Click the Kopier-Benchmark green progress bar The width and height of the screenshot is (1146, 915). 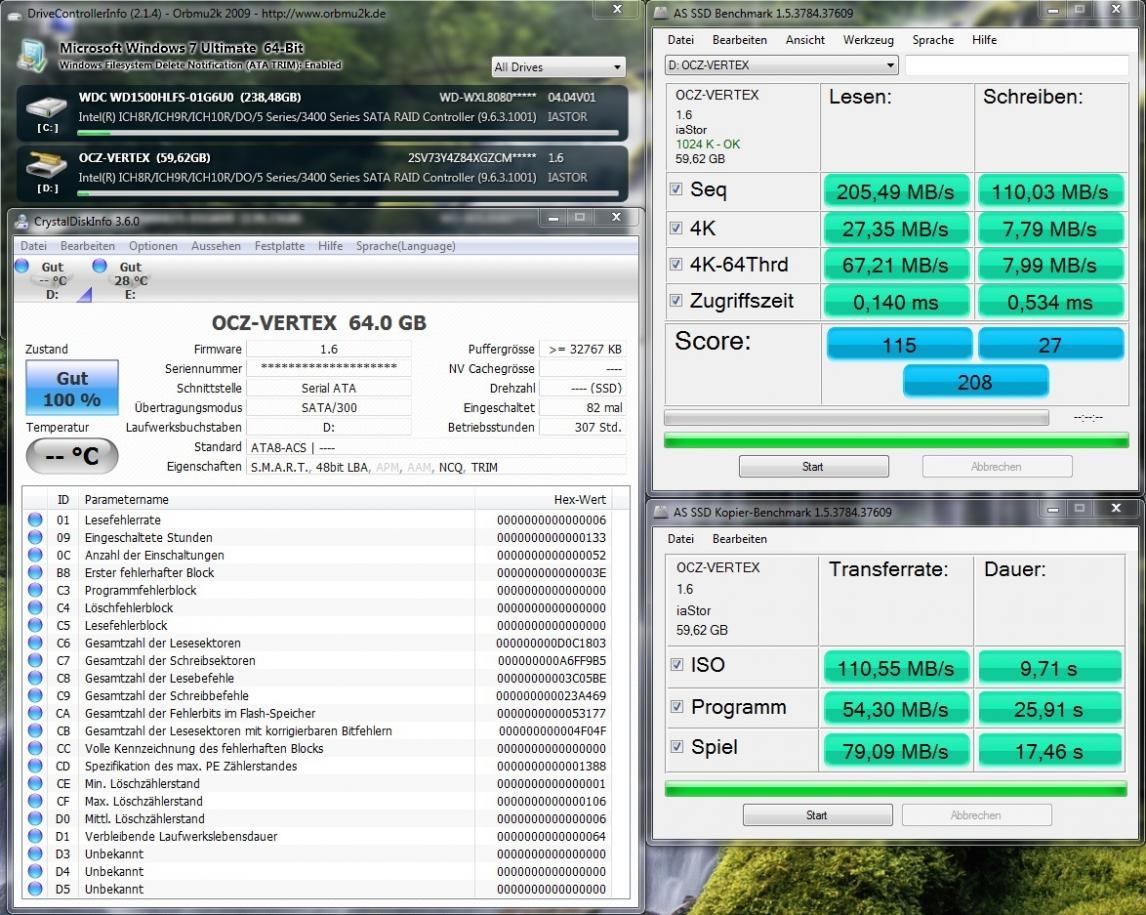895,789
